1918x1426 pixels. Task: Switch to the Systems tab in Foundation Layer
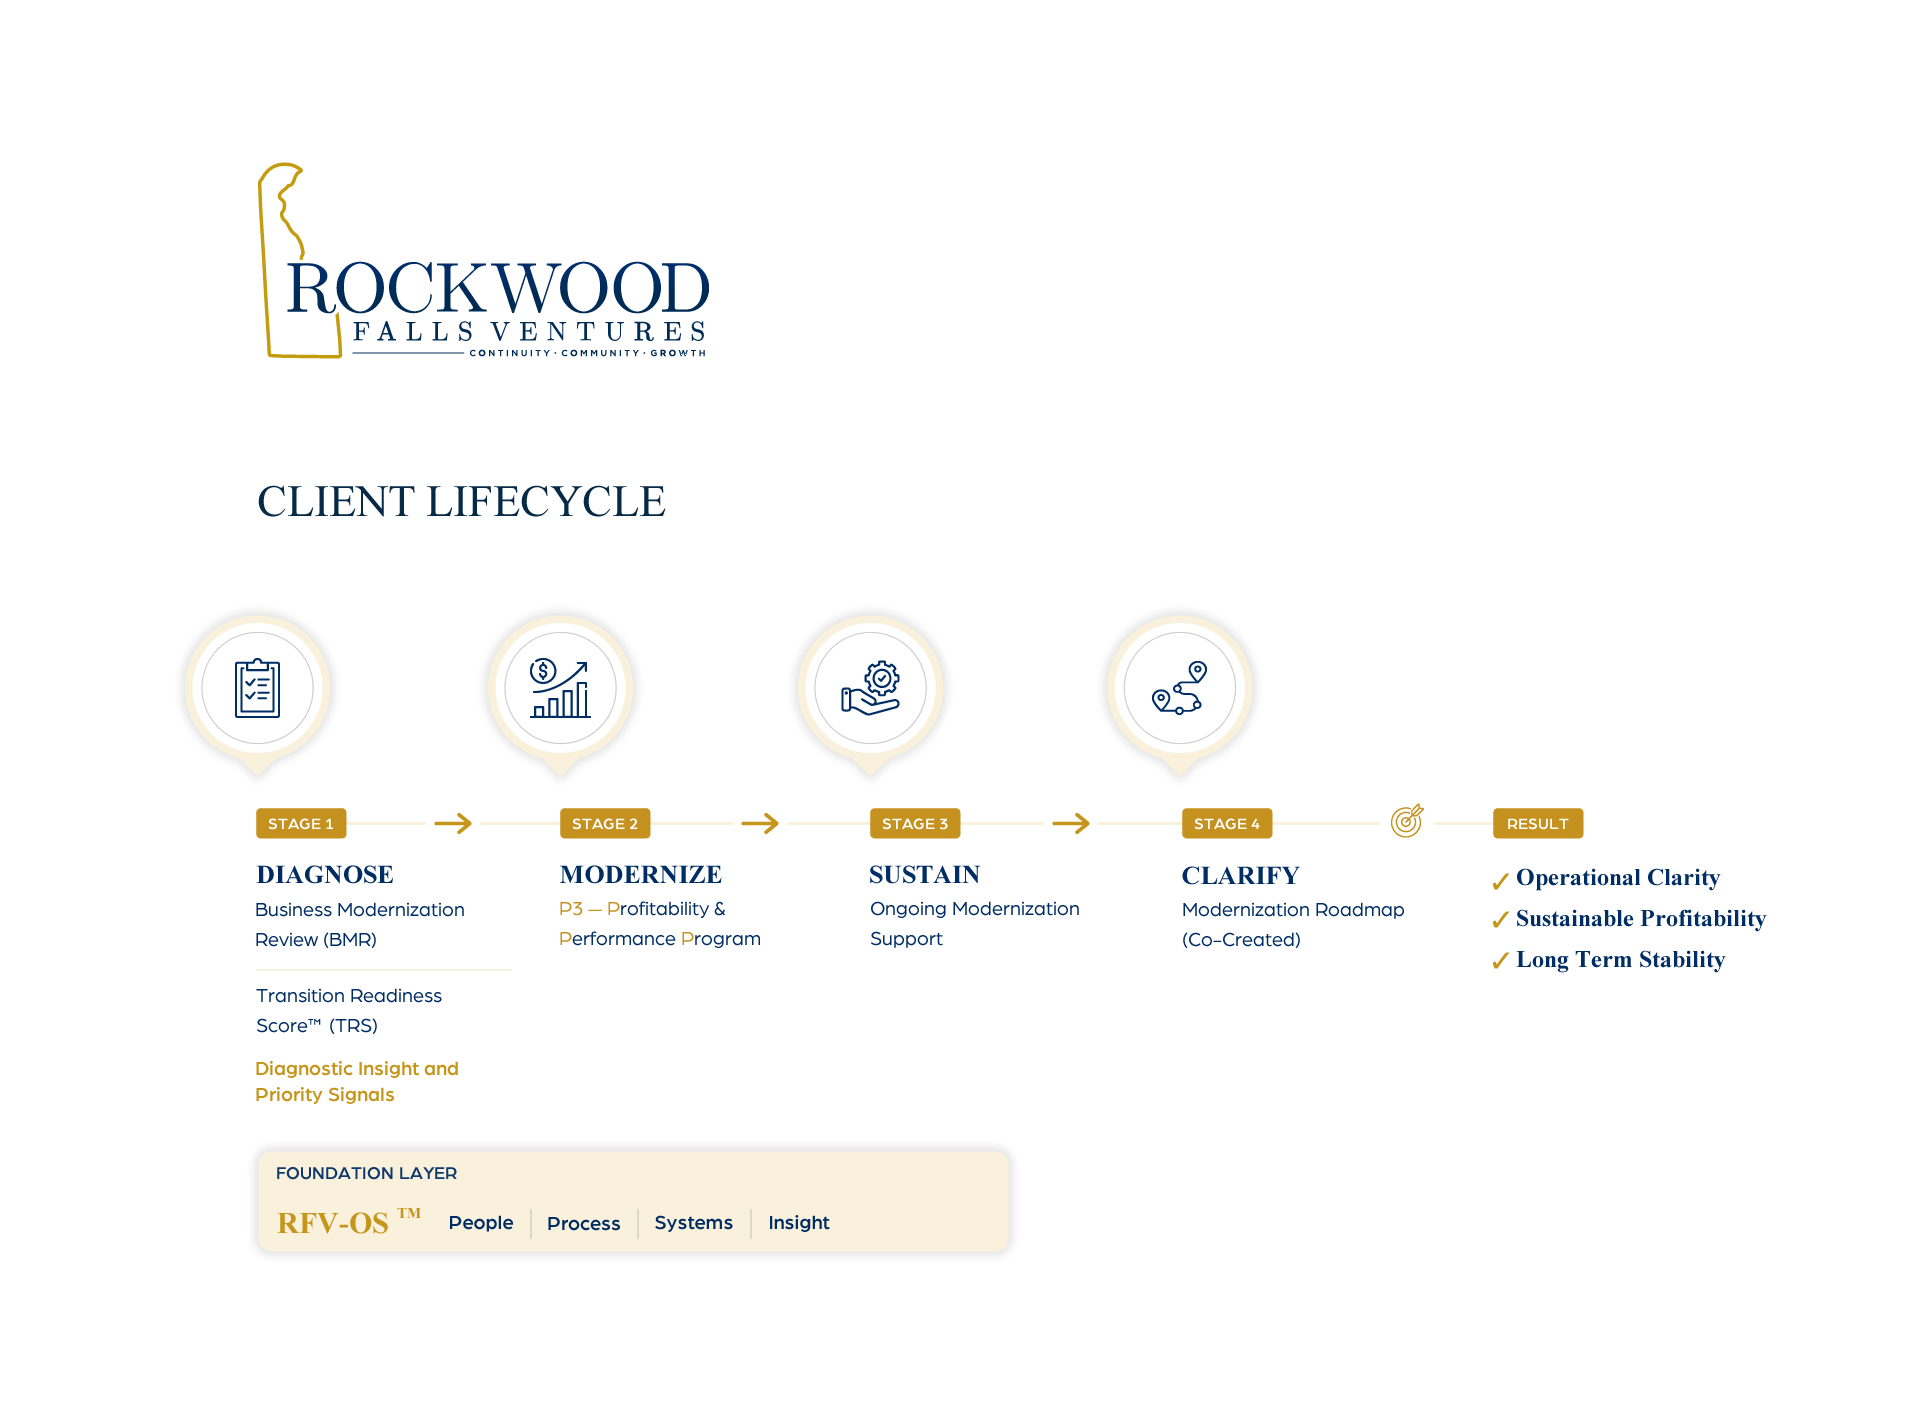[x=693, y=1223]
